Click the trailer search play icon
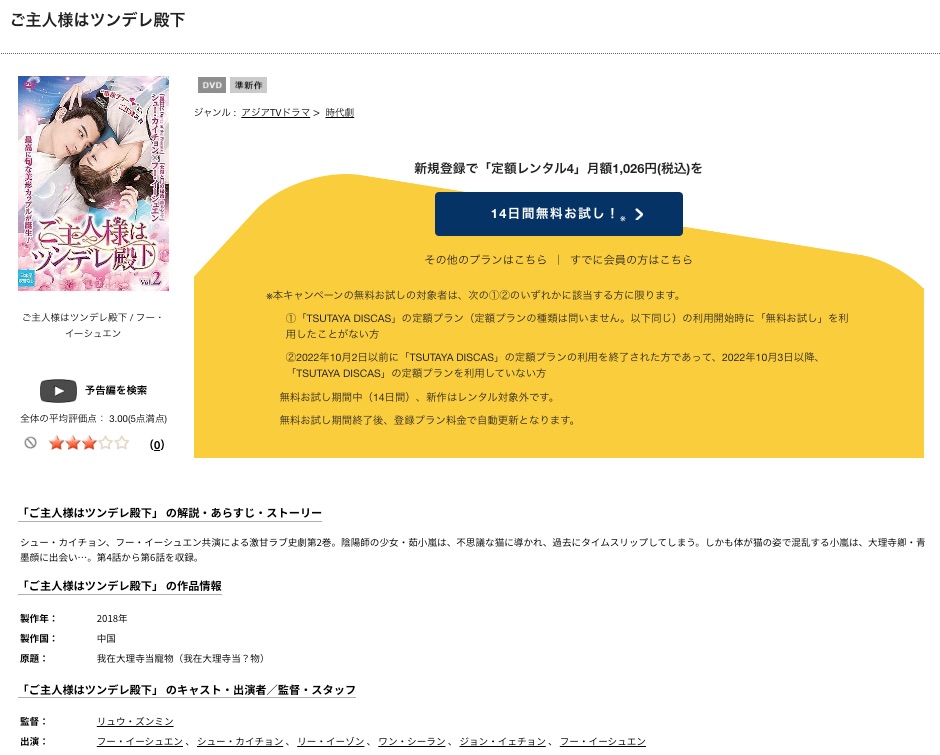Viewport: 940px width, 755px height. coord(58,391)
